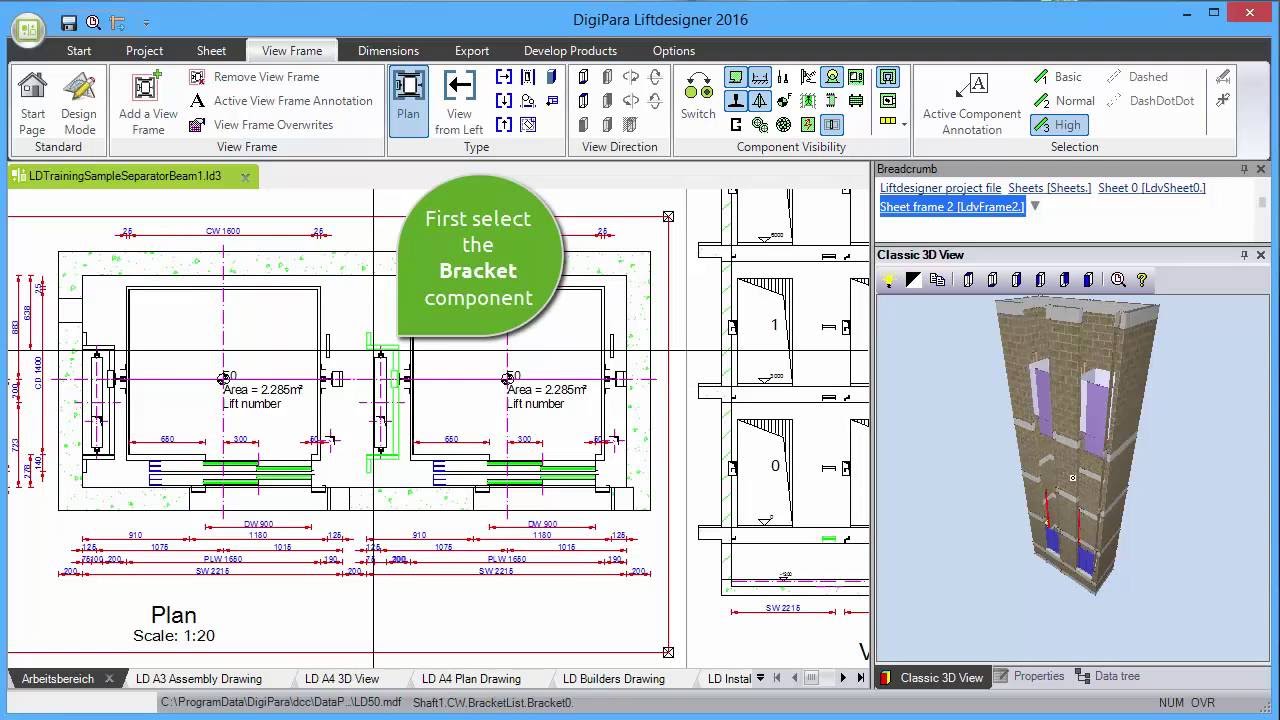Select Active View Frame Annotation

281,101
